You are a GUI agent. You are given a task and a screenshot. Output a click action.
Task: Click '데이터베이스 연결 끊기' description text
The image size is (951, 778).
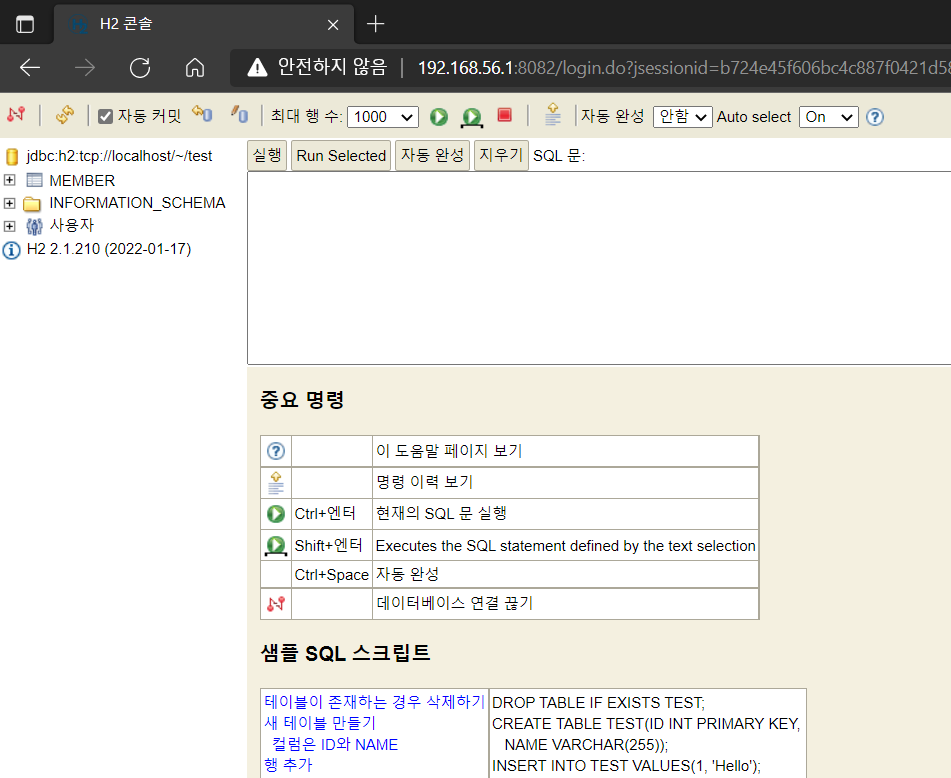click(x=454, y=603)
